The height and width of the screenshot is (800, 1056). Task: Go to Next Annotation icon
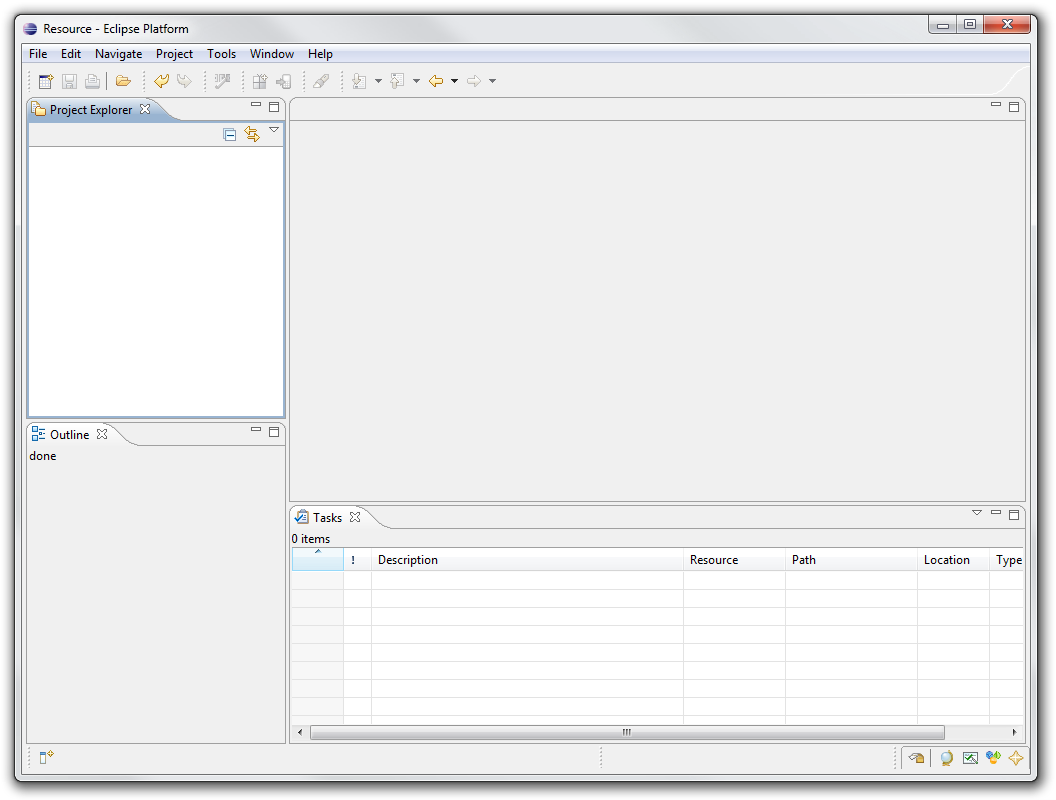(359, 81)
